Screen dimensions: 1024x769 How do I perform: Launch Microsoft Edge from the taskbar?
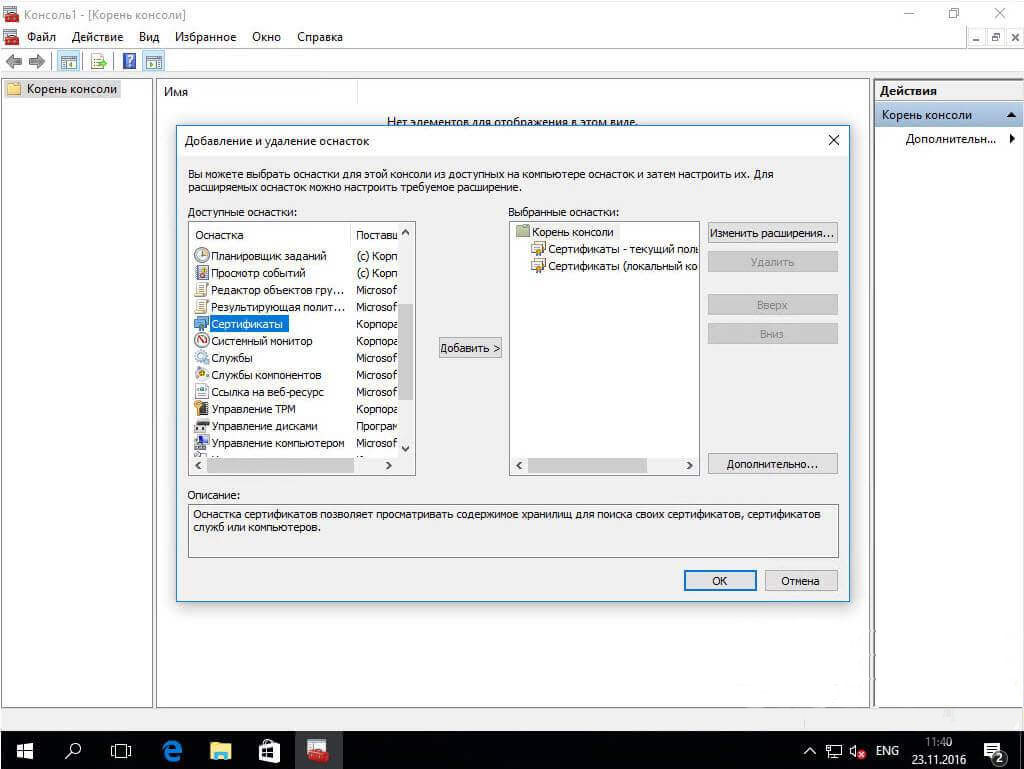pyautogui.click(x=172, y=751)
